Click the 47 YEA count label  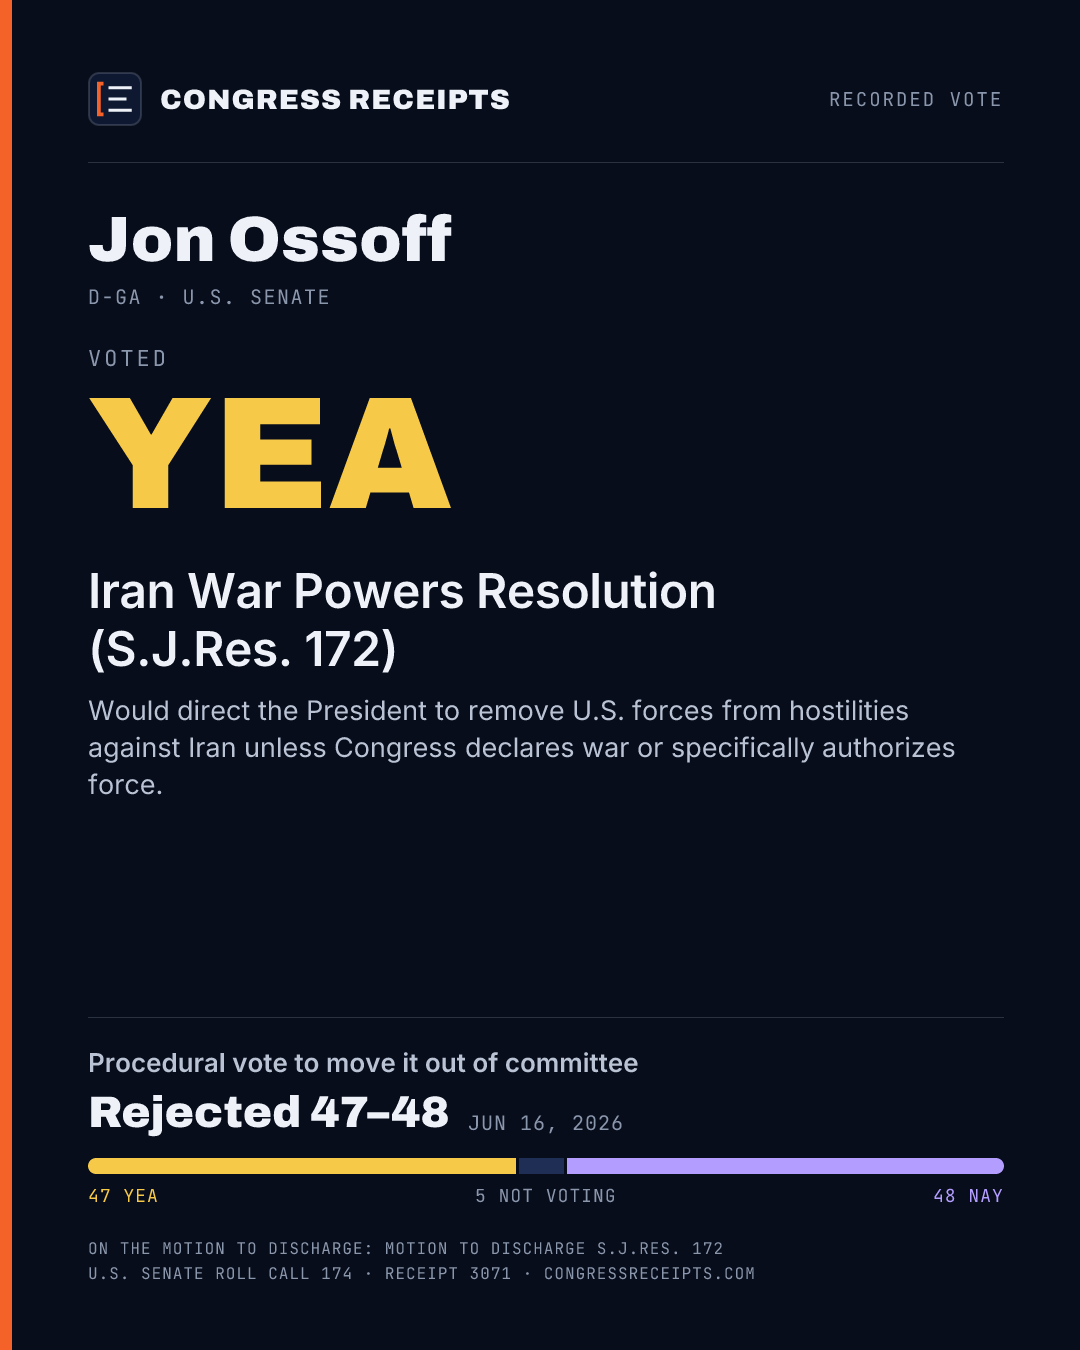point(123,1196)
